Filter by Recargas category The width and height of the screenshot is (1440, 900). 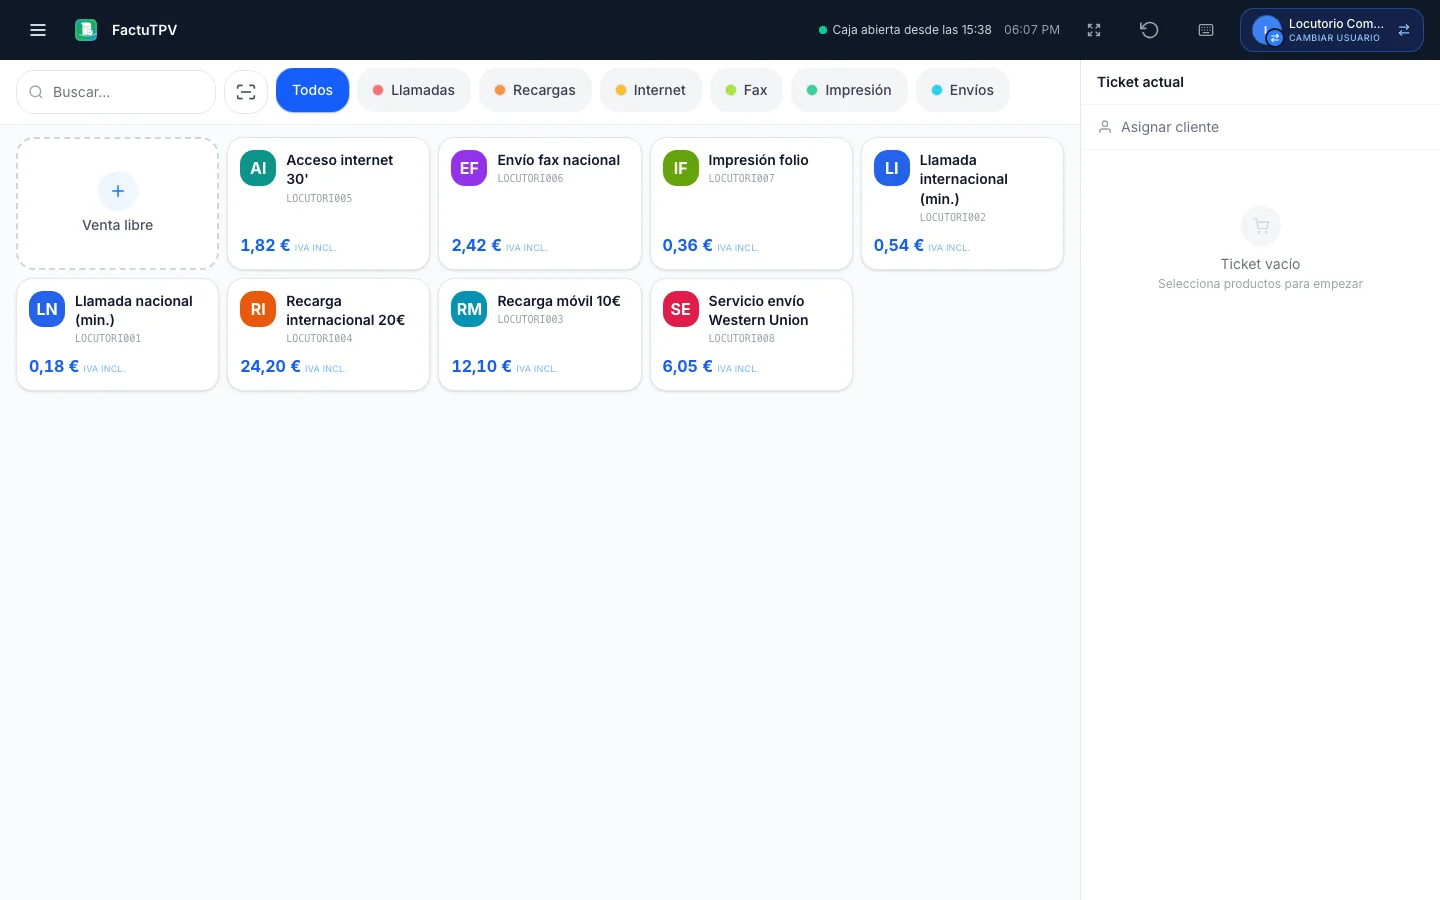pos(535,90)
